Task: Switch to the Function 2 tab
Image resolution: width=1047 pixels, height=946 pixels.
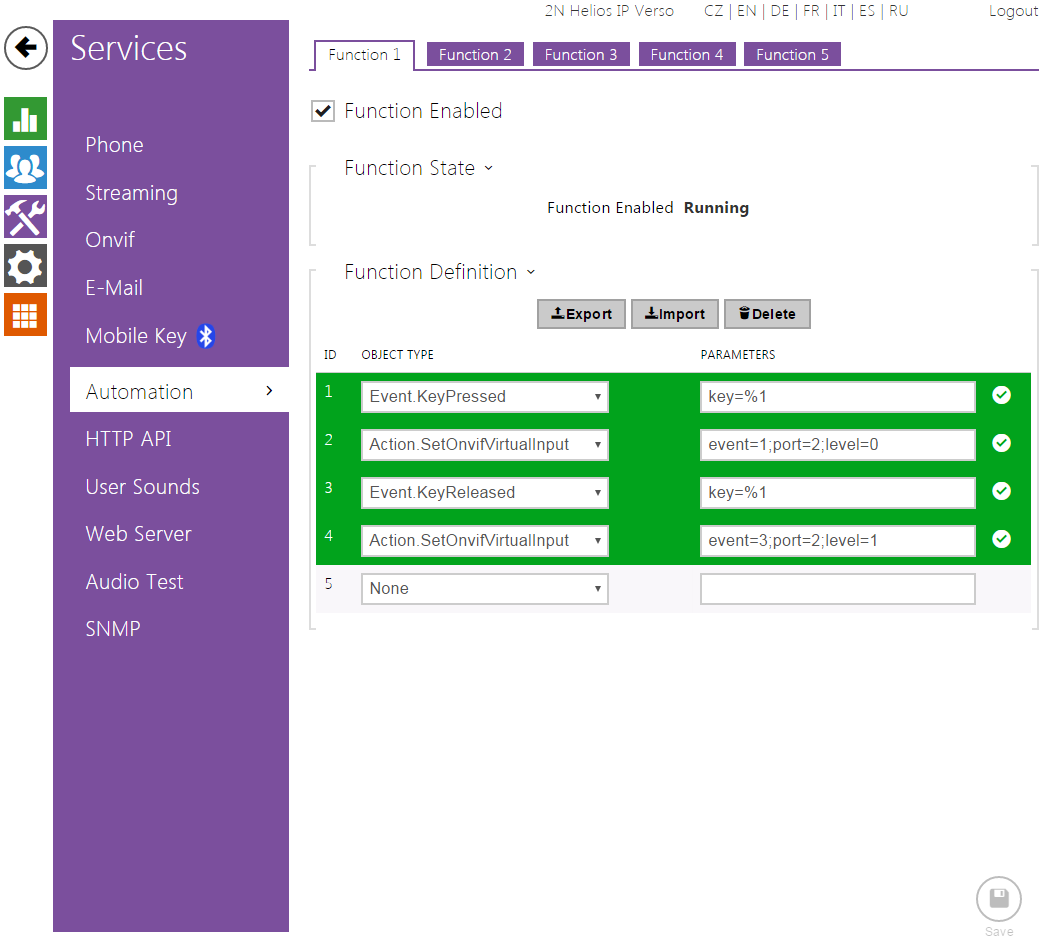Action: [475, 55]
